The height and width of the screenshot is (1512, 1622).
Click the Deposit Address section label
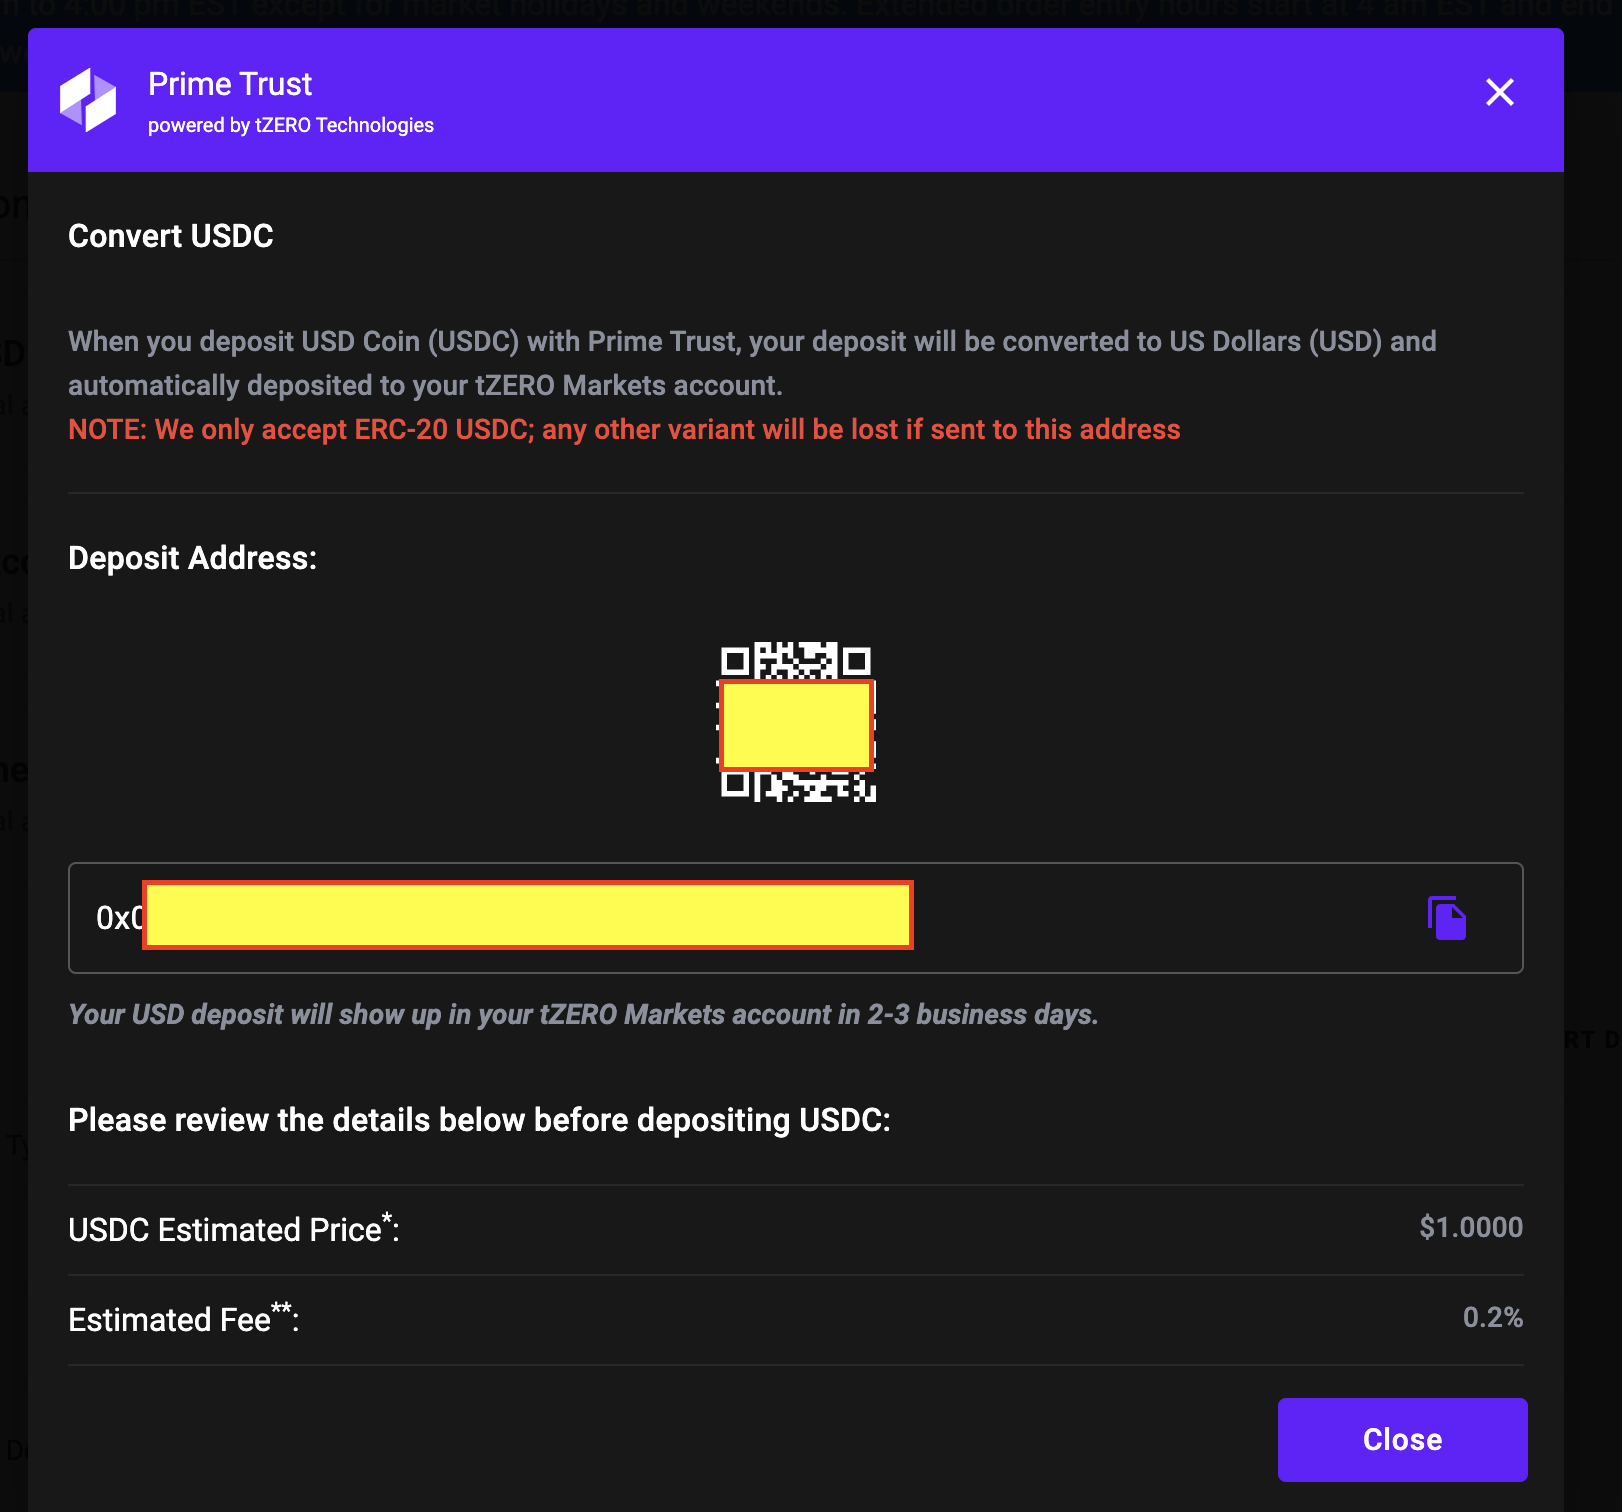[192, 558]
